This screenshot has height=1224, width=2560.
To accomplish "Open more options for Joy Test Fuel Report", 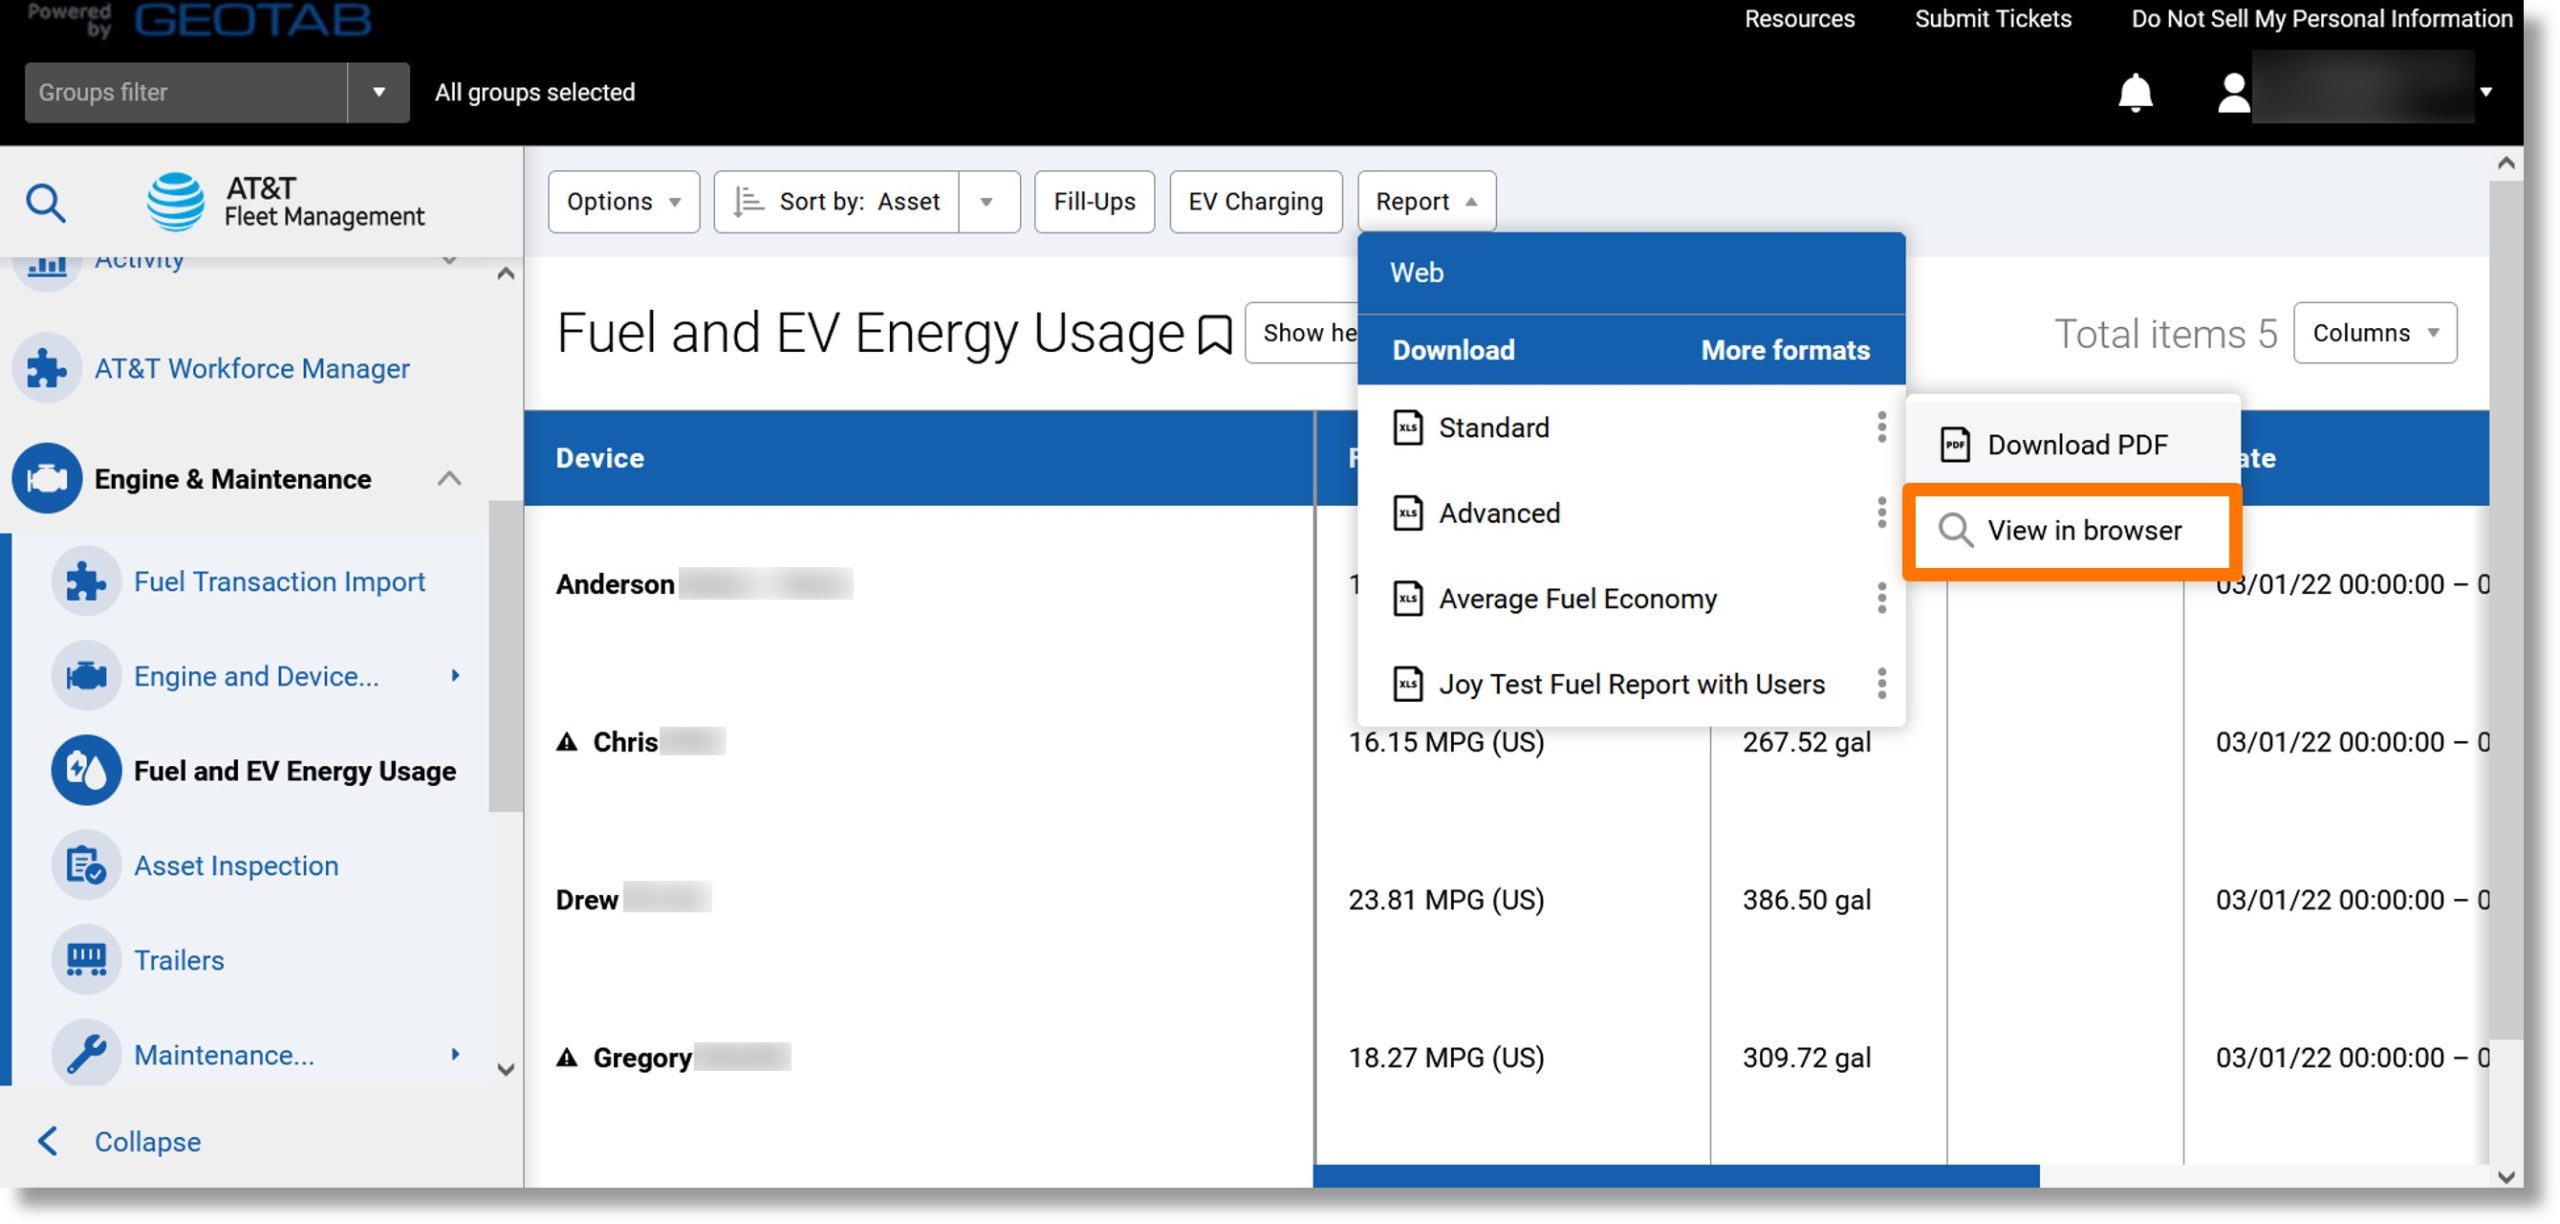I will coord(1882,685).
